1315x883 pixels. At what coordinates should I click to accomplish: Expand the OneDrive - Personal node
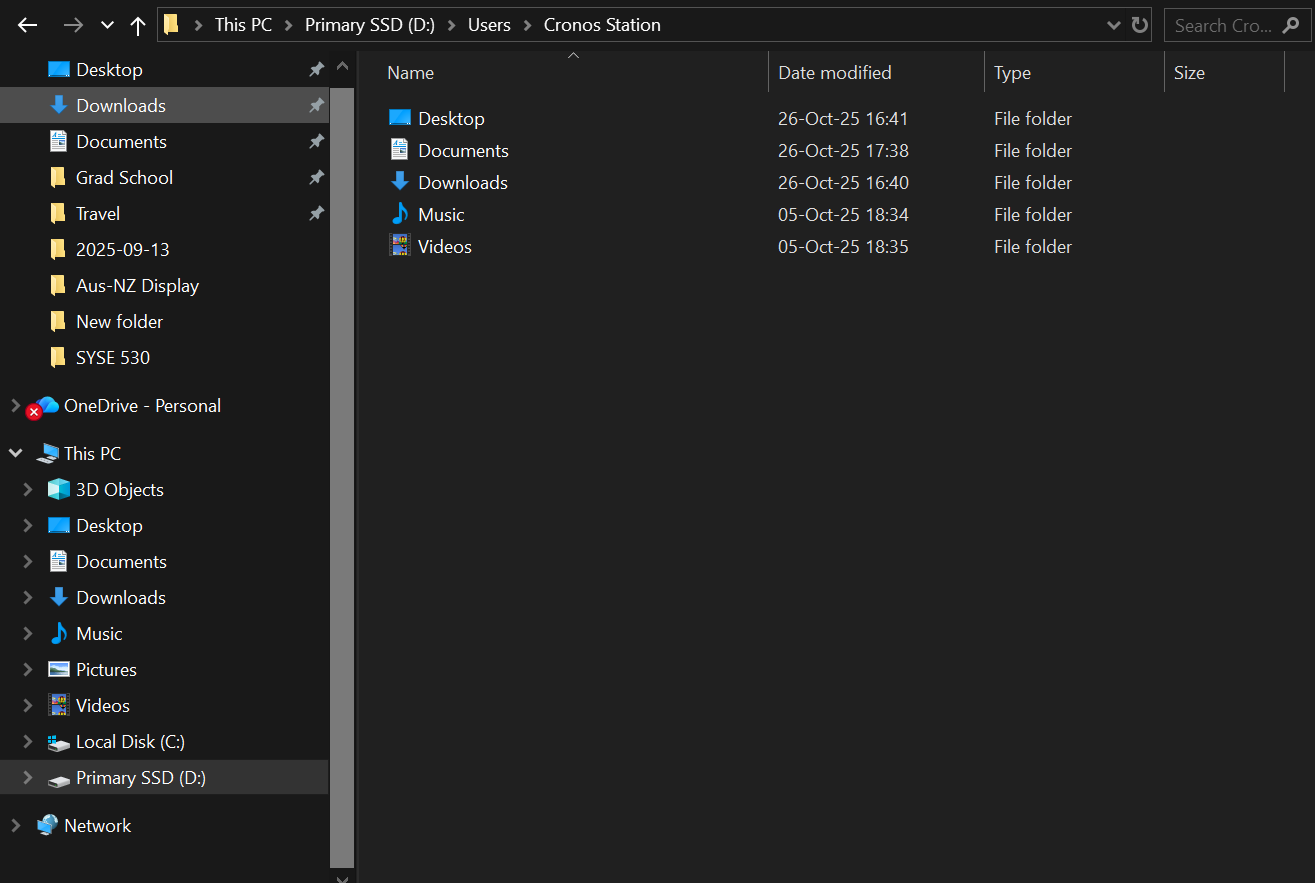click(x=15, y=406)
